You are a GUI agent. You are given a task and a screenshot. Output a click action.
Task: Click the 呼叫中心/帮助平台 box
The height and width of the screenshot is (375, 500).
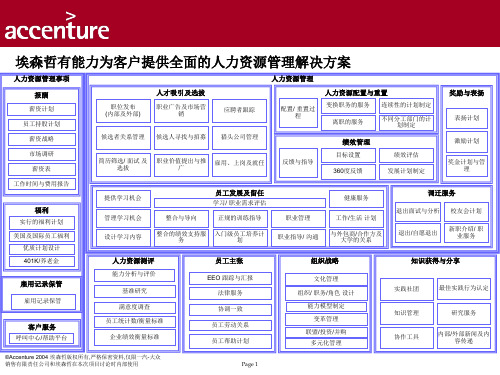click(x=42, y=338)
